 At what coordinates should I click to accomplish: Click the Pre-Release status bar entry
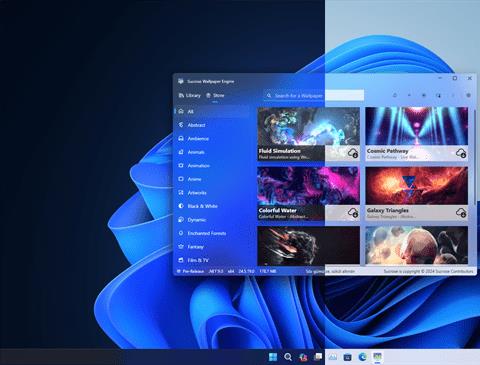coord(190,271)
